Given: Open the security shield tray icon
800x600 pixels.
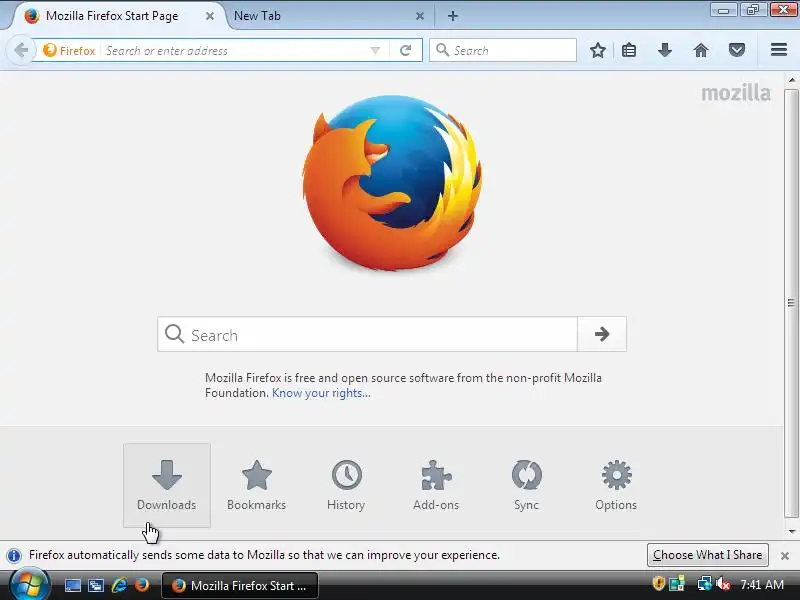Looking at the screenshot, I should click(x=658, y=583).
